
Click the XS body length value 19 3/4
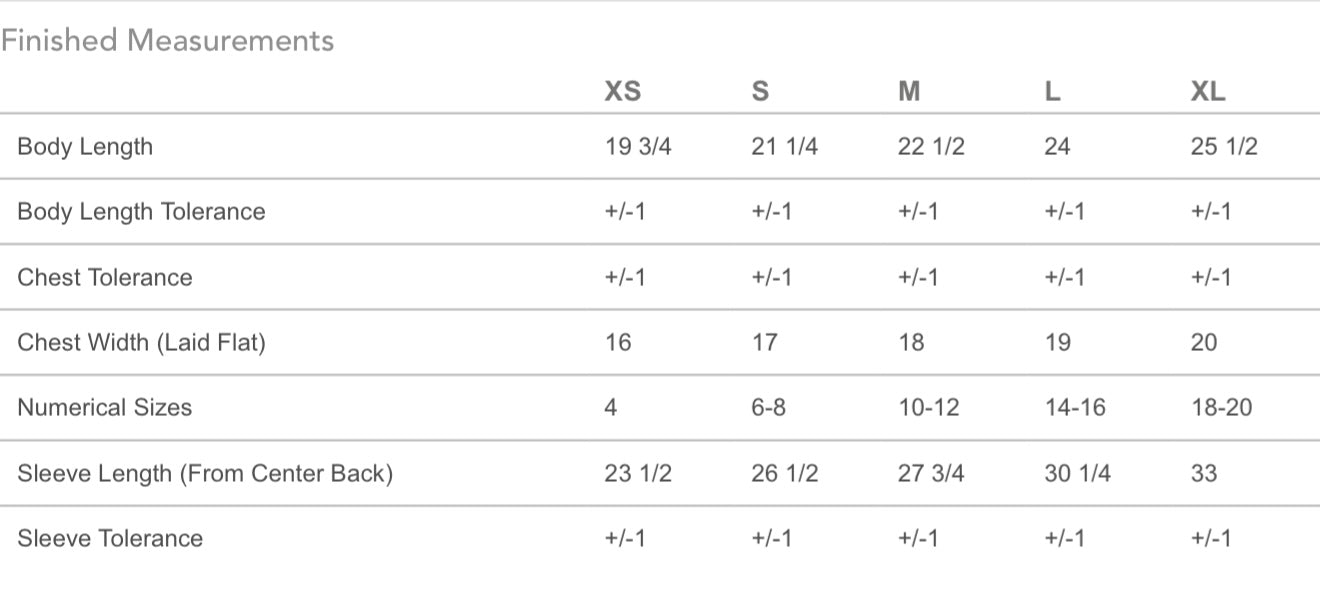[638, 147]
